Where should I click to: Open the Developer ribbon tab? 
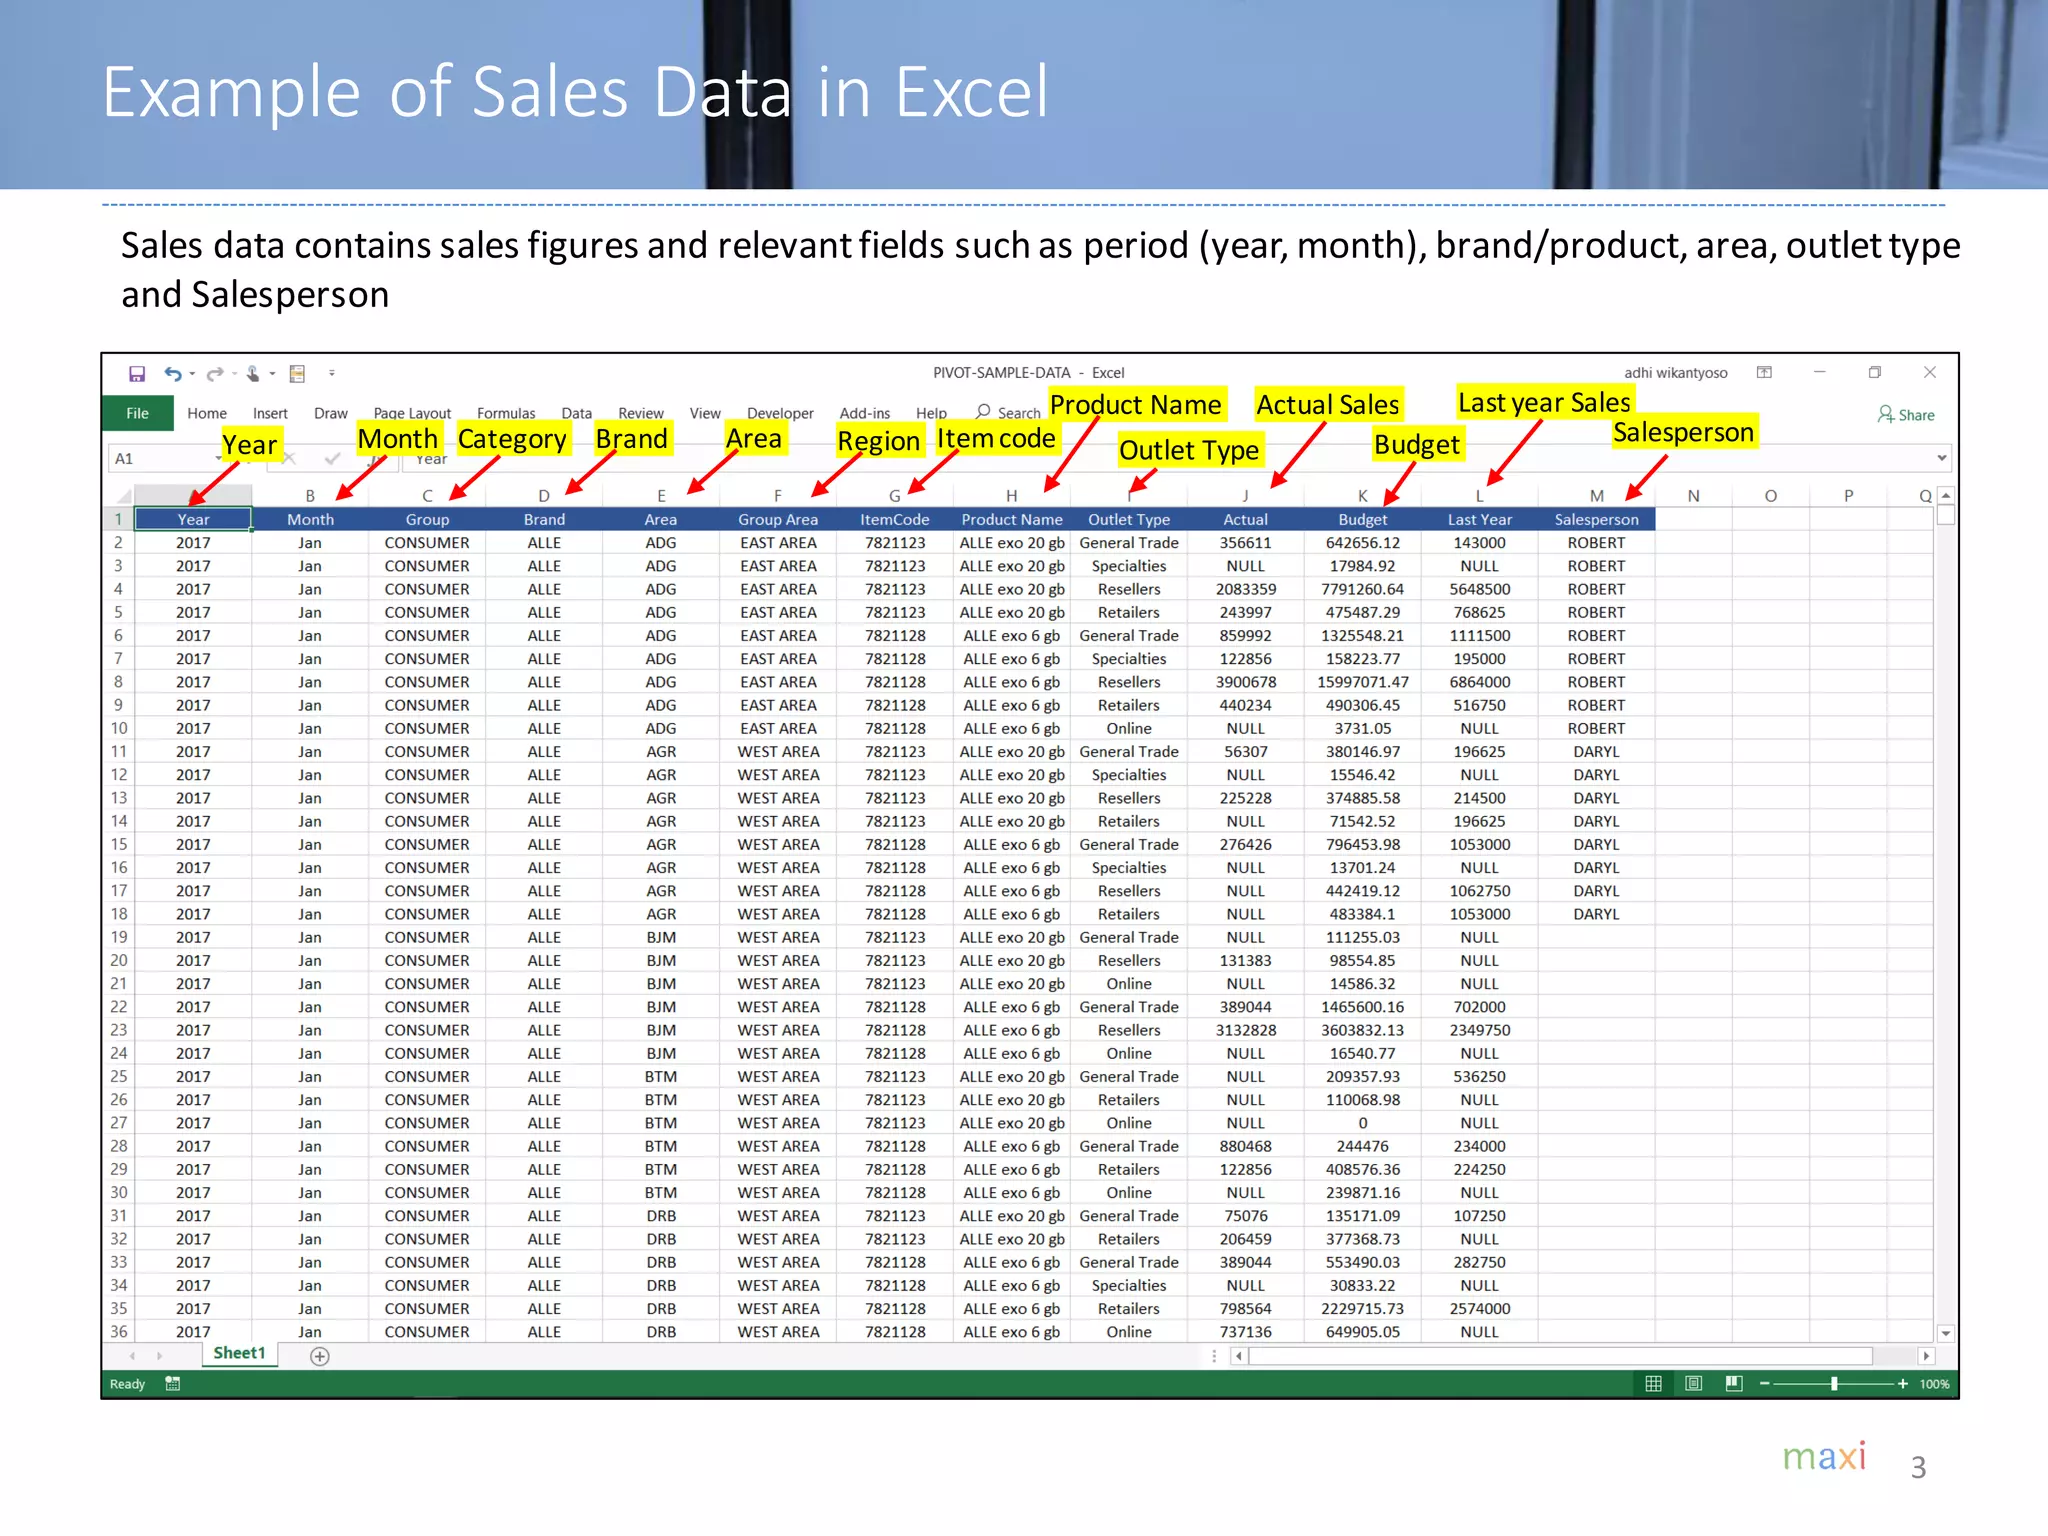780,413
